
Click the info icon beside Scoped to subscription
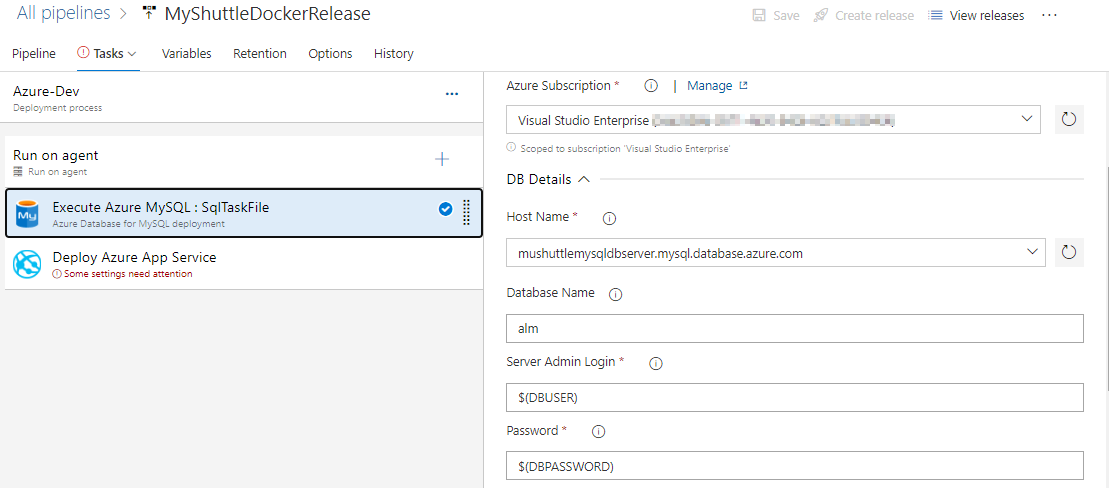[511, 149]
